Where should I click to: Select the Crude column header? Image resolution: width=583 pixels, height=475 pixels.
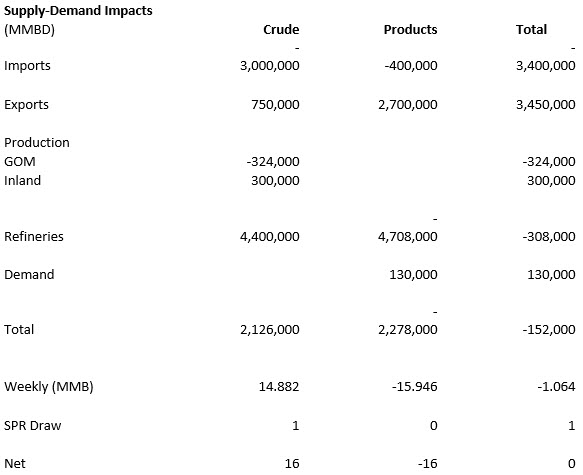(x=281, y=29)
